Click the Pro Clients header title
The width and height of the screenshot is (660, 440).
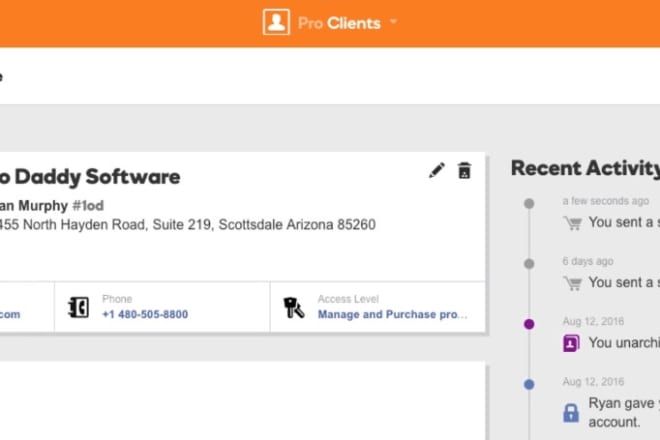[x=339, y=23]
